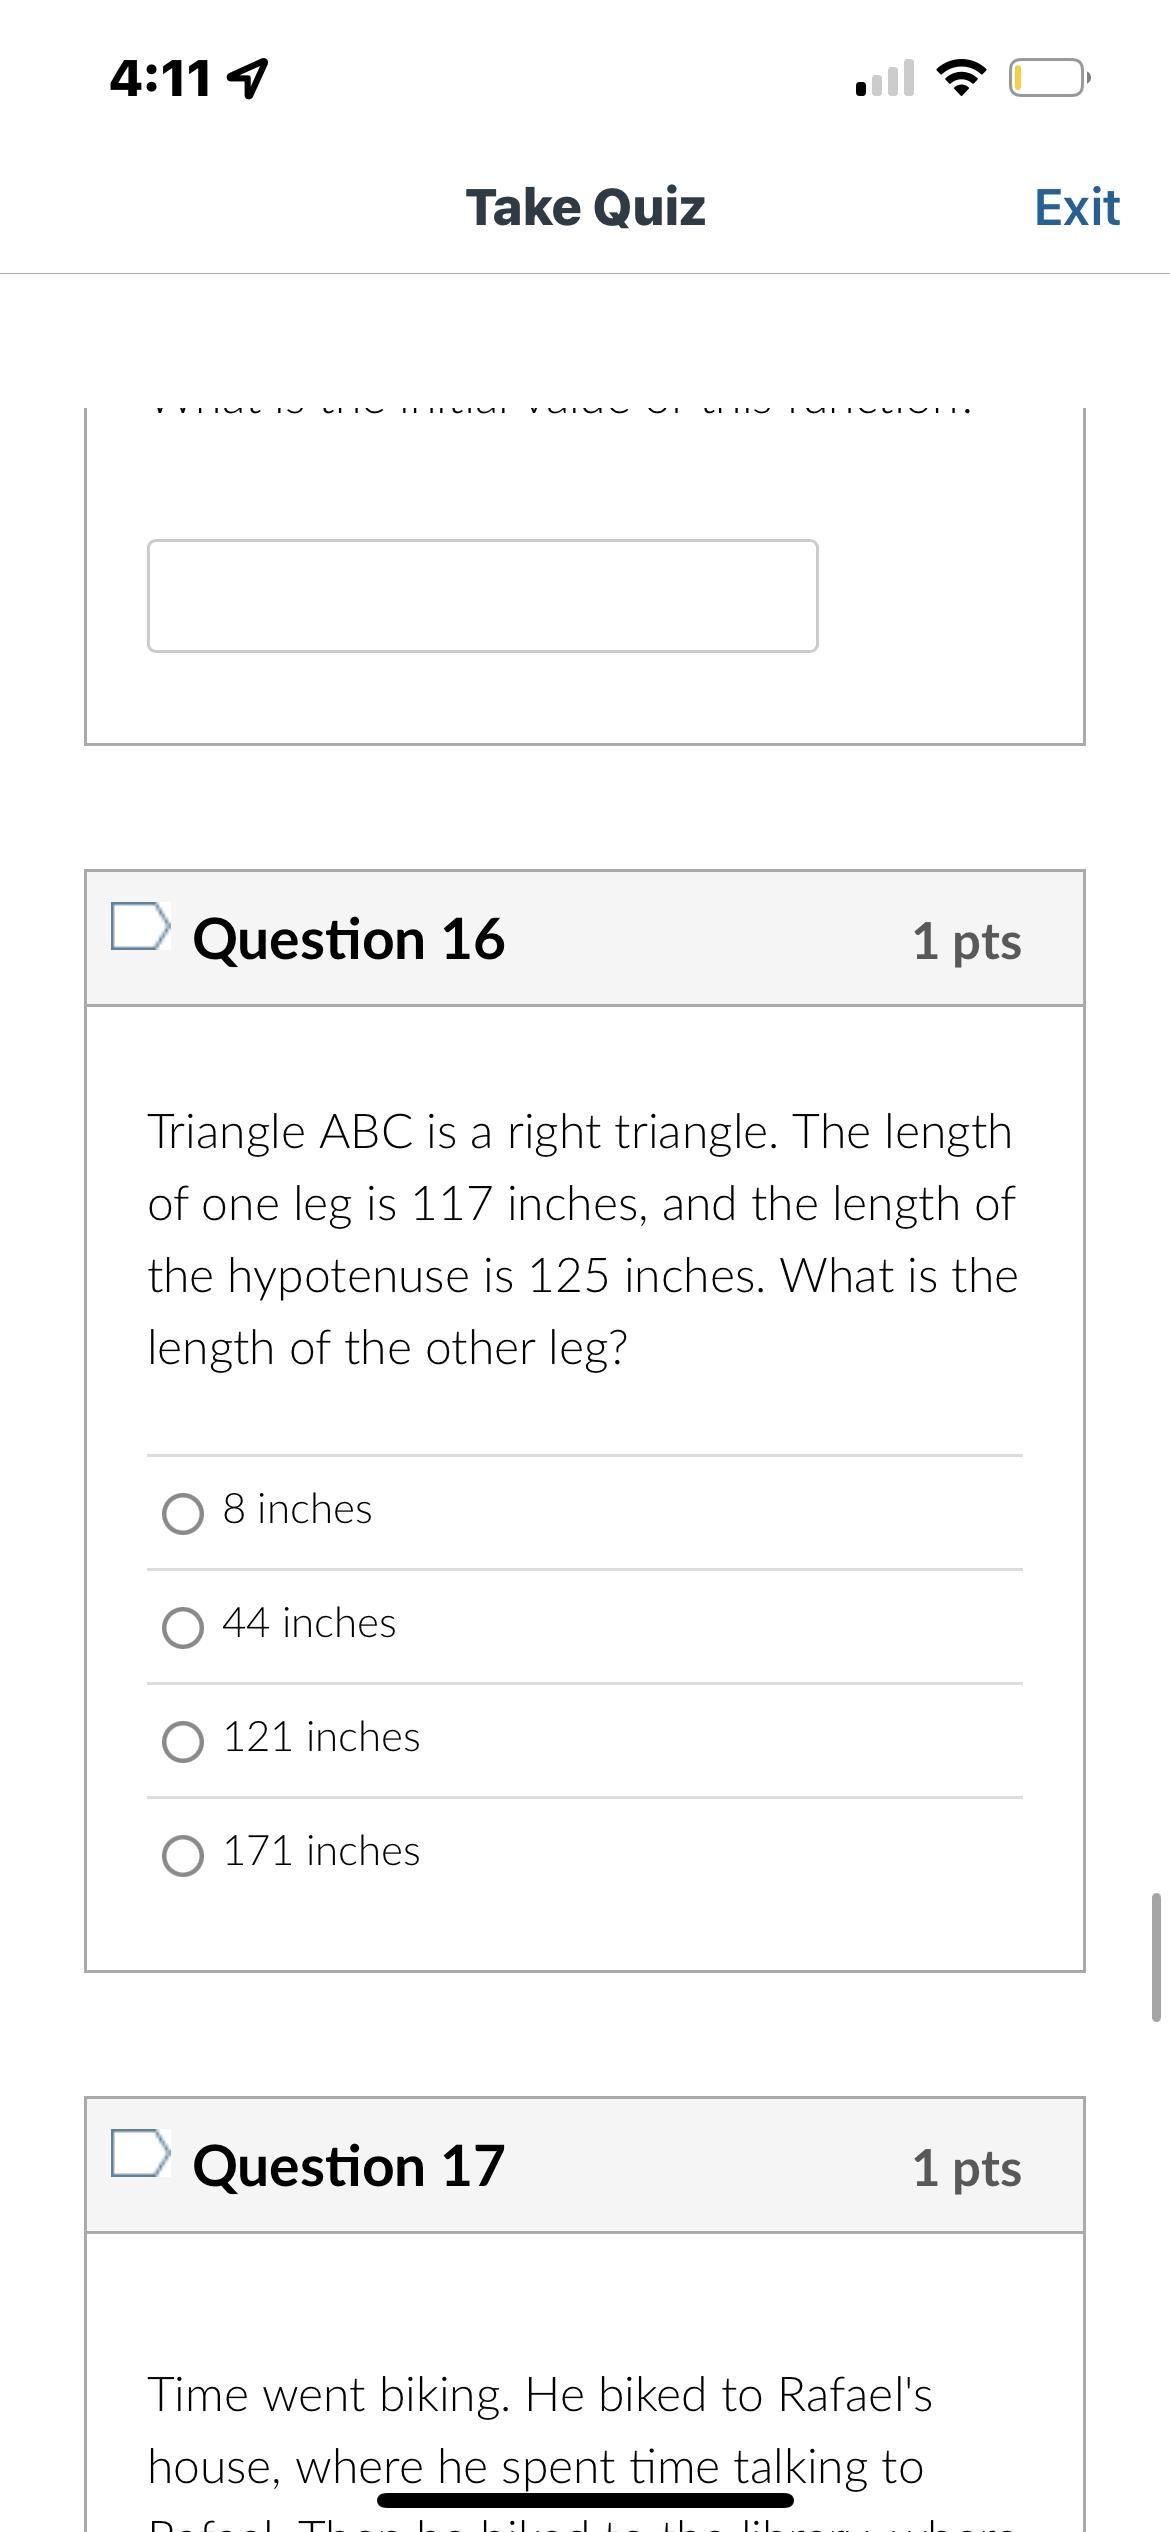The height and width of the screenshot is (2532, 1170).
Task: Tap the Triangle ABC question text
Action: click(582, 1239)
